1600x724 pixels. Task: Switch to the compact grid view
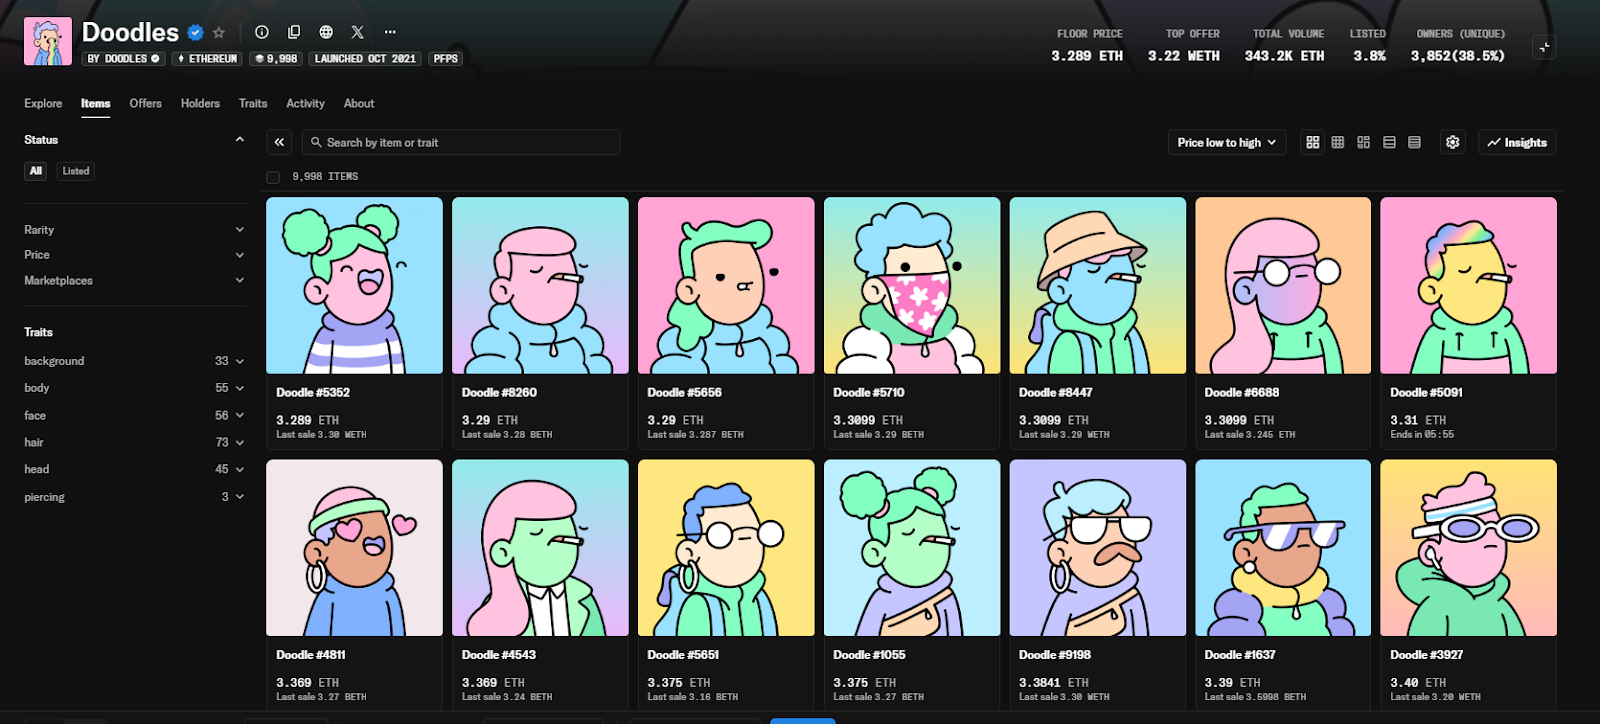tap(1338, 143)
